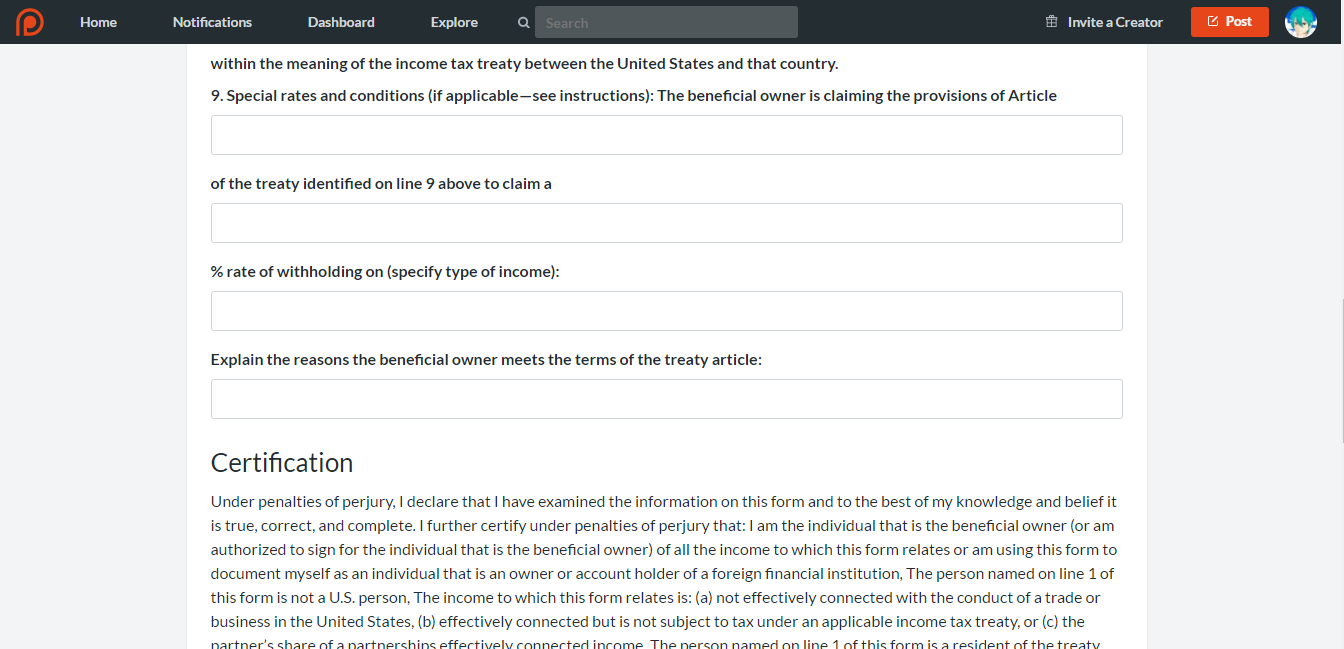The image size is (1344, 649).
Task: Focus the type of income input field
Action: pos(666,311)
